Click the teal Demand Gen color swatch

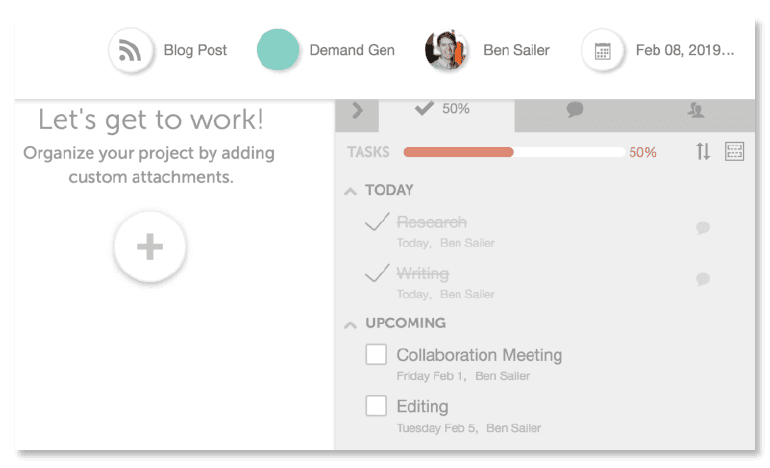[278, 50]
